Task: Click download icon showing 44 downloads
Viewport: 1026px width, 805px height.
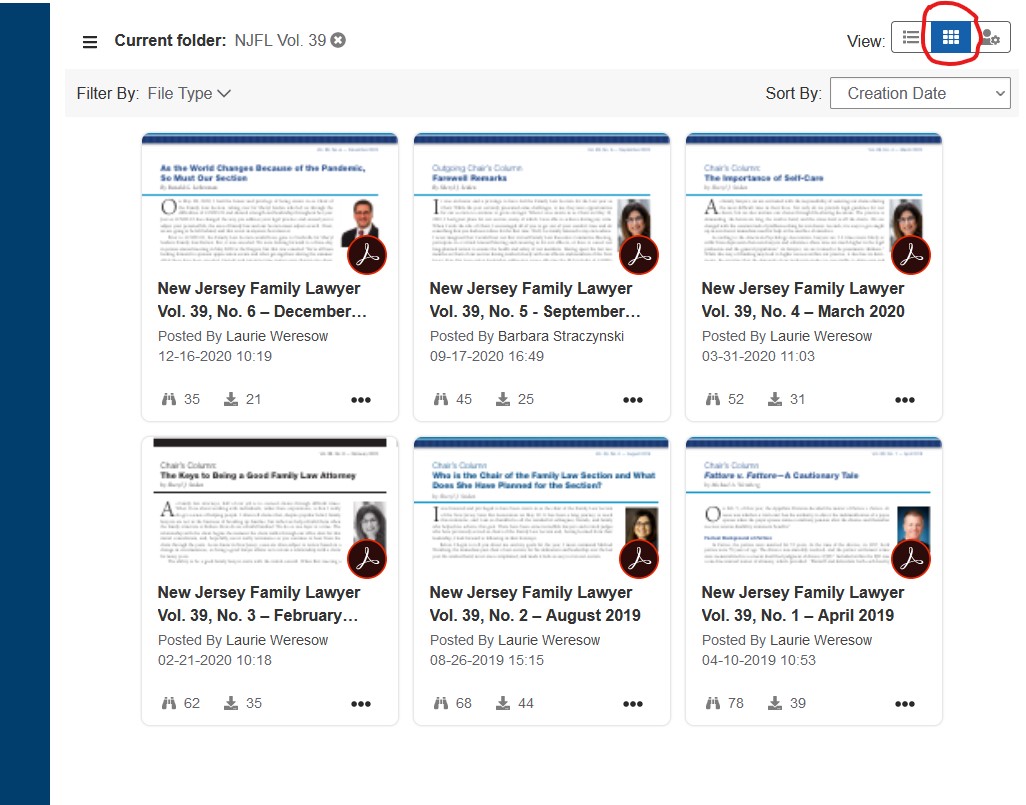Action: pyautogui.click(x=503, y=703)
